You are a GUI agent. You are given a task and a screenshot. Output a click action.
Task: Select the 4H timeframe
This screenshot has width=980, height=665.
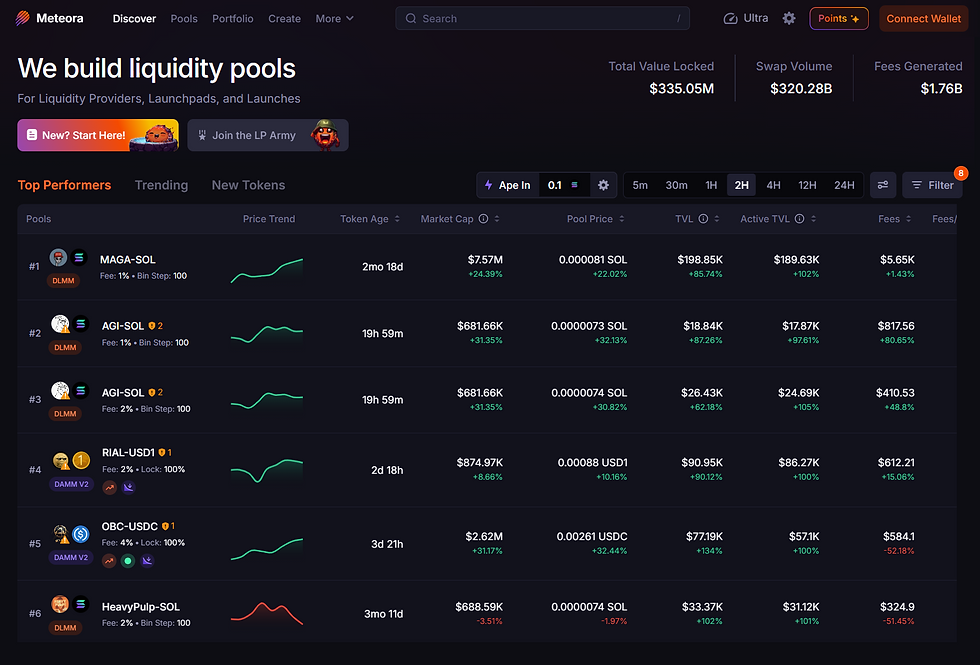(x=773, y=185)
